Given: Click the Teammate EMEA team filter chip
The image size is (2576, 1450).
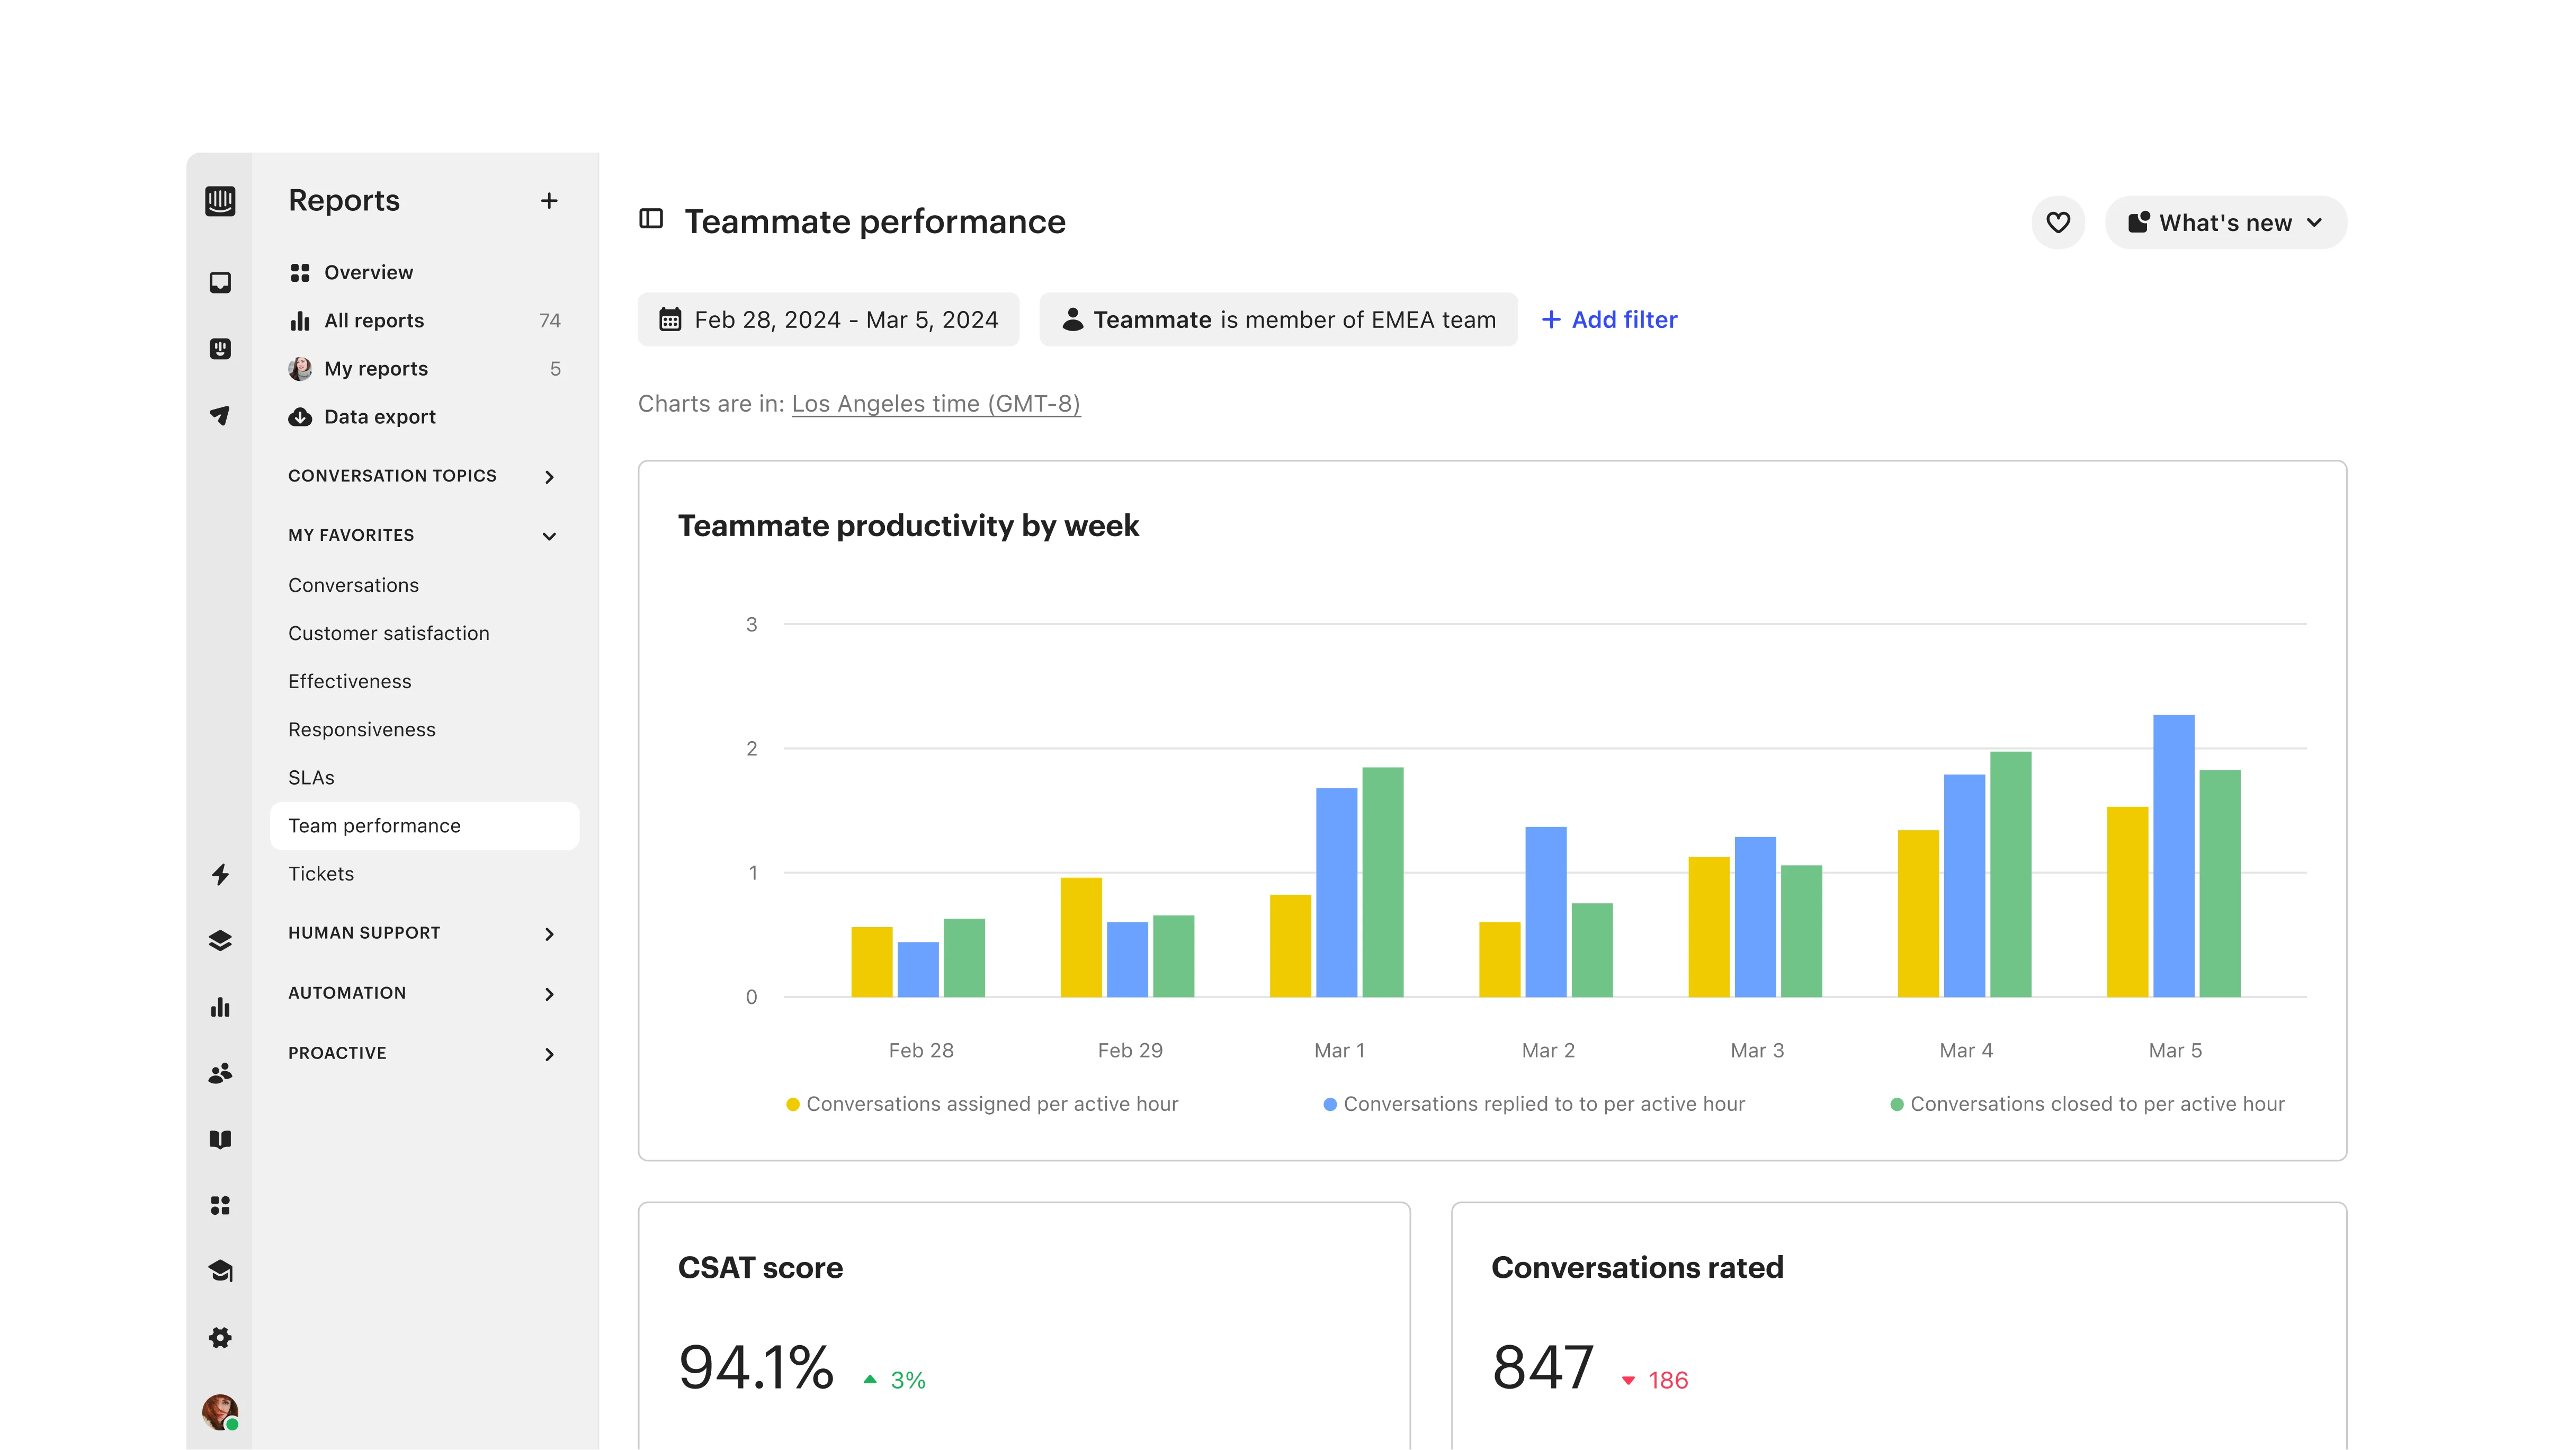Looking at the screenshot, I should 1279,319.
